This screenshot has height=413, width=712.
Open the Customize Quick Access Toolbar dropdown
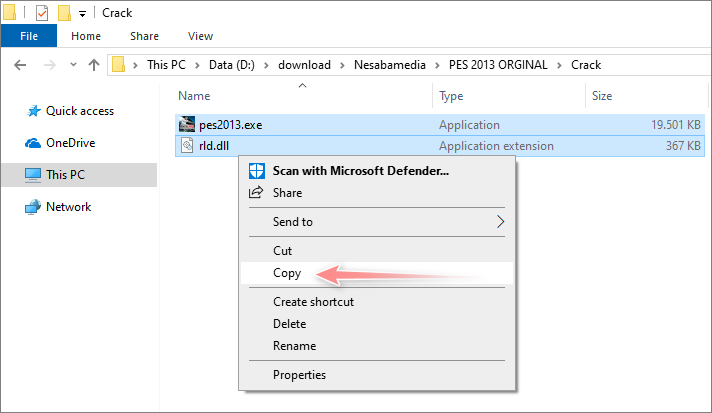(82, 14)
